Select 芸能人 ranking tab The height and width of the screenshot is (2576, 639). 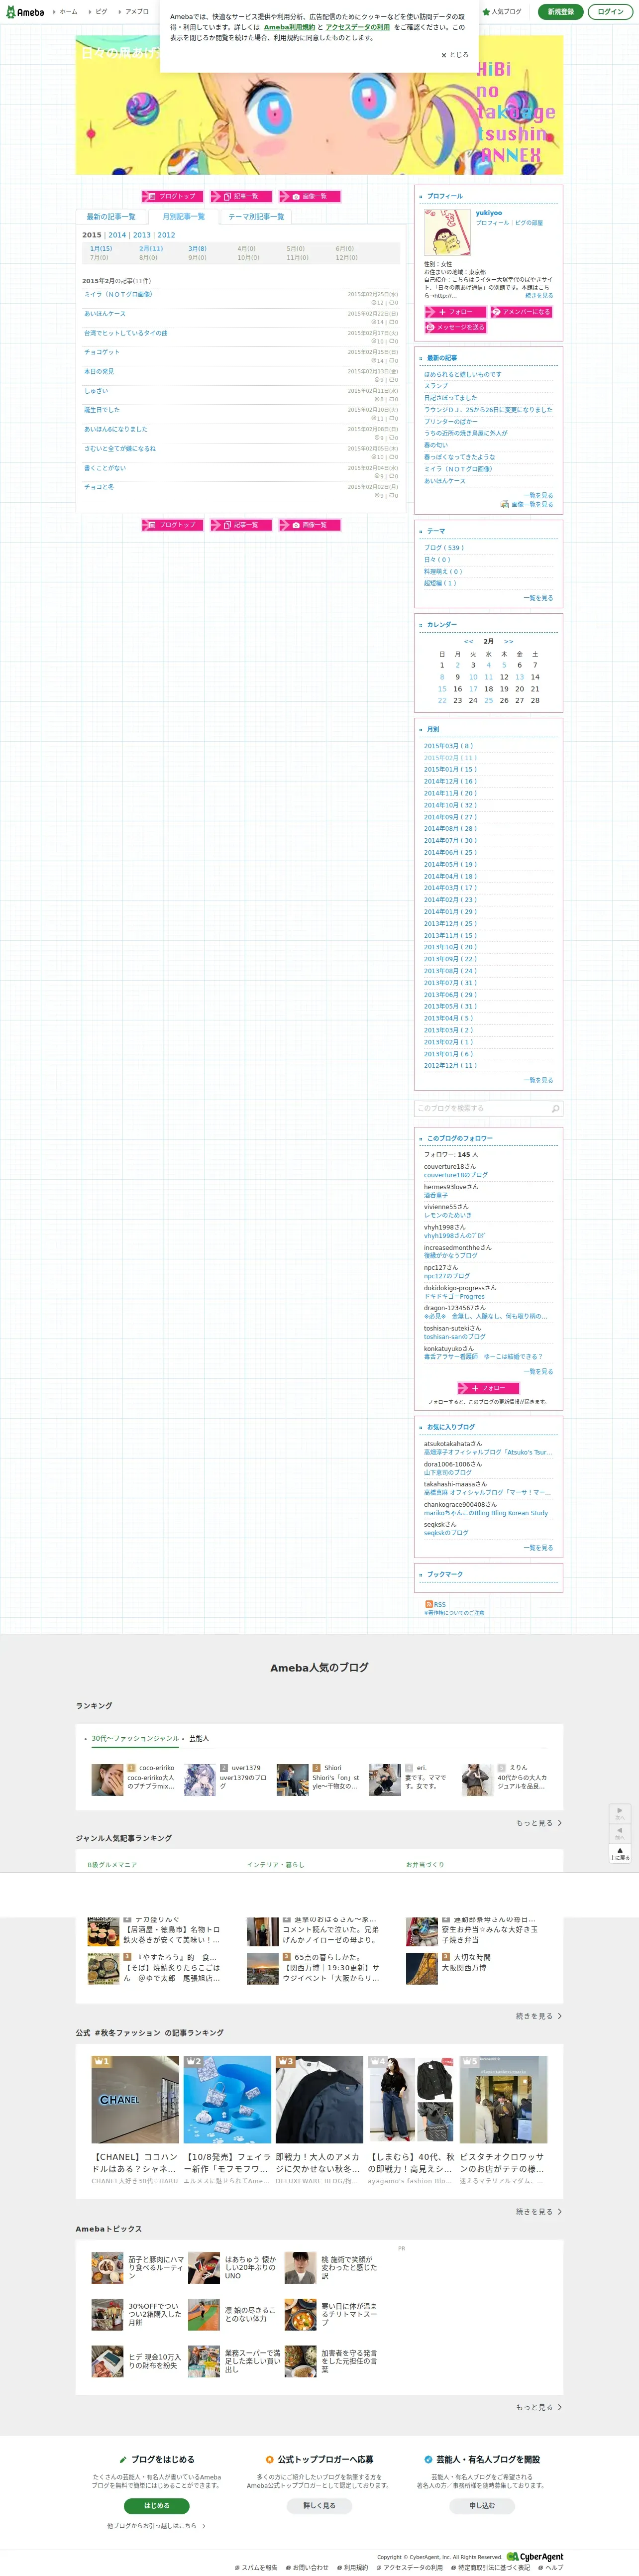(199, 1738)
